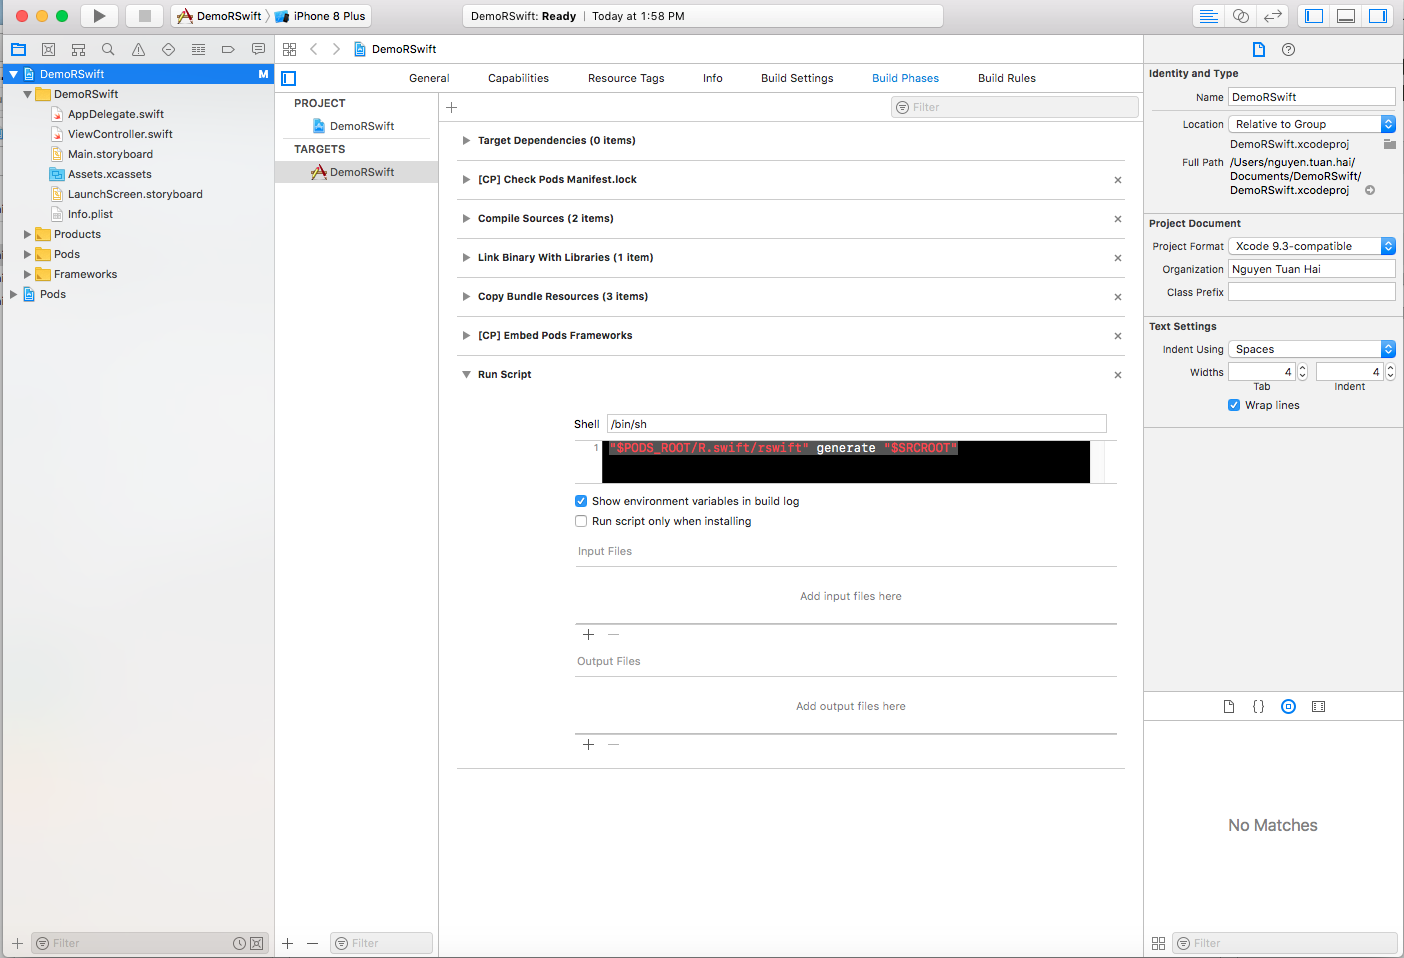Open the Find navigator
Image resolution: width=1404 pixels, height=958 pixels.
108,49
